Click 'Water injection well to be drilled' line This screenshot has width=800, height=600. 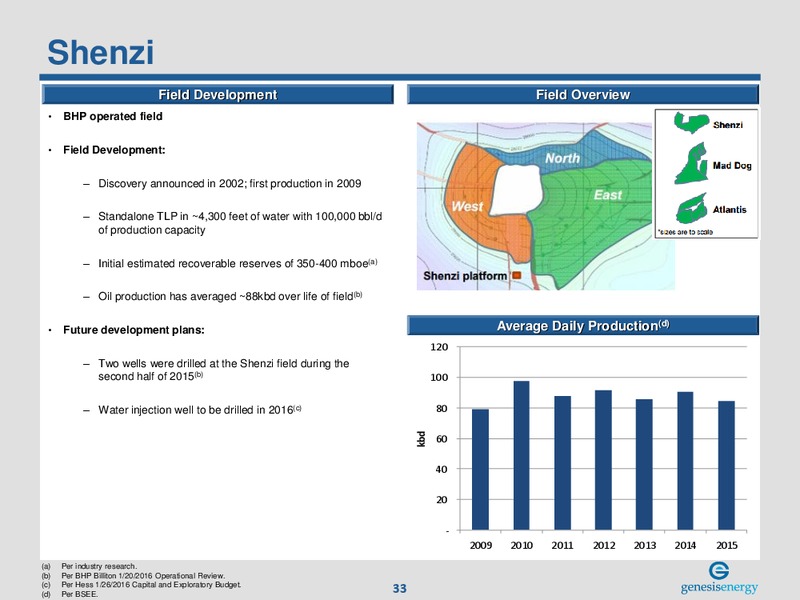click(199, 410)
